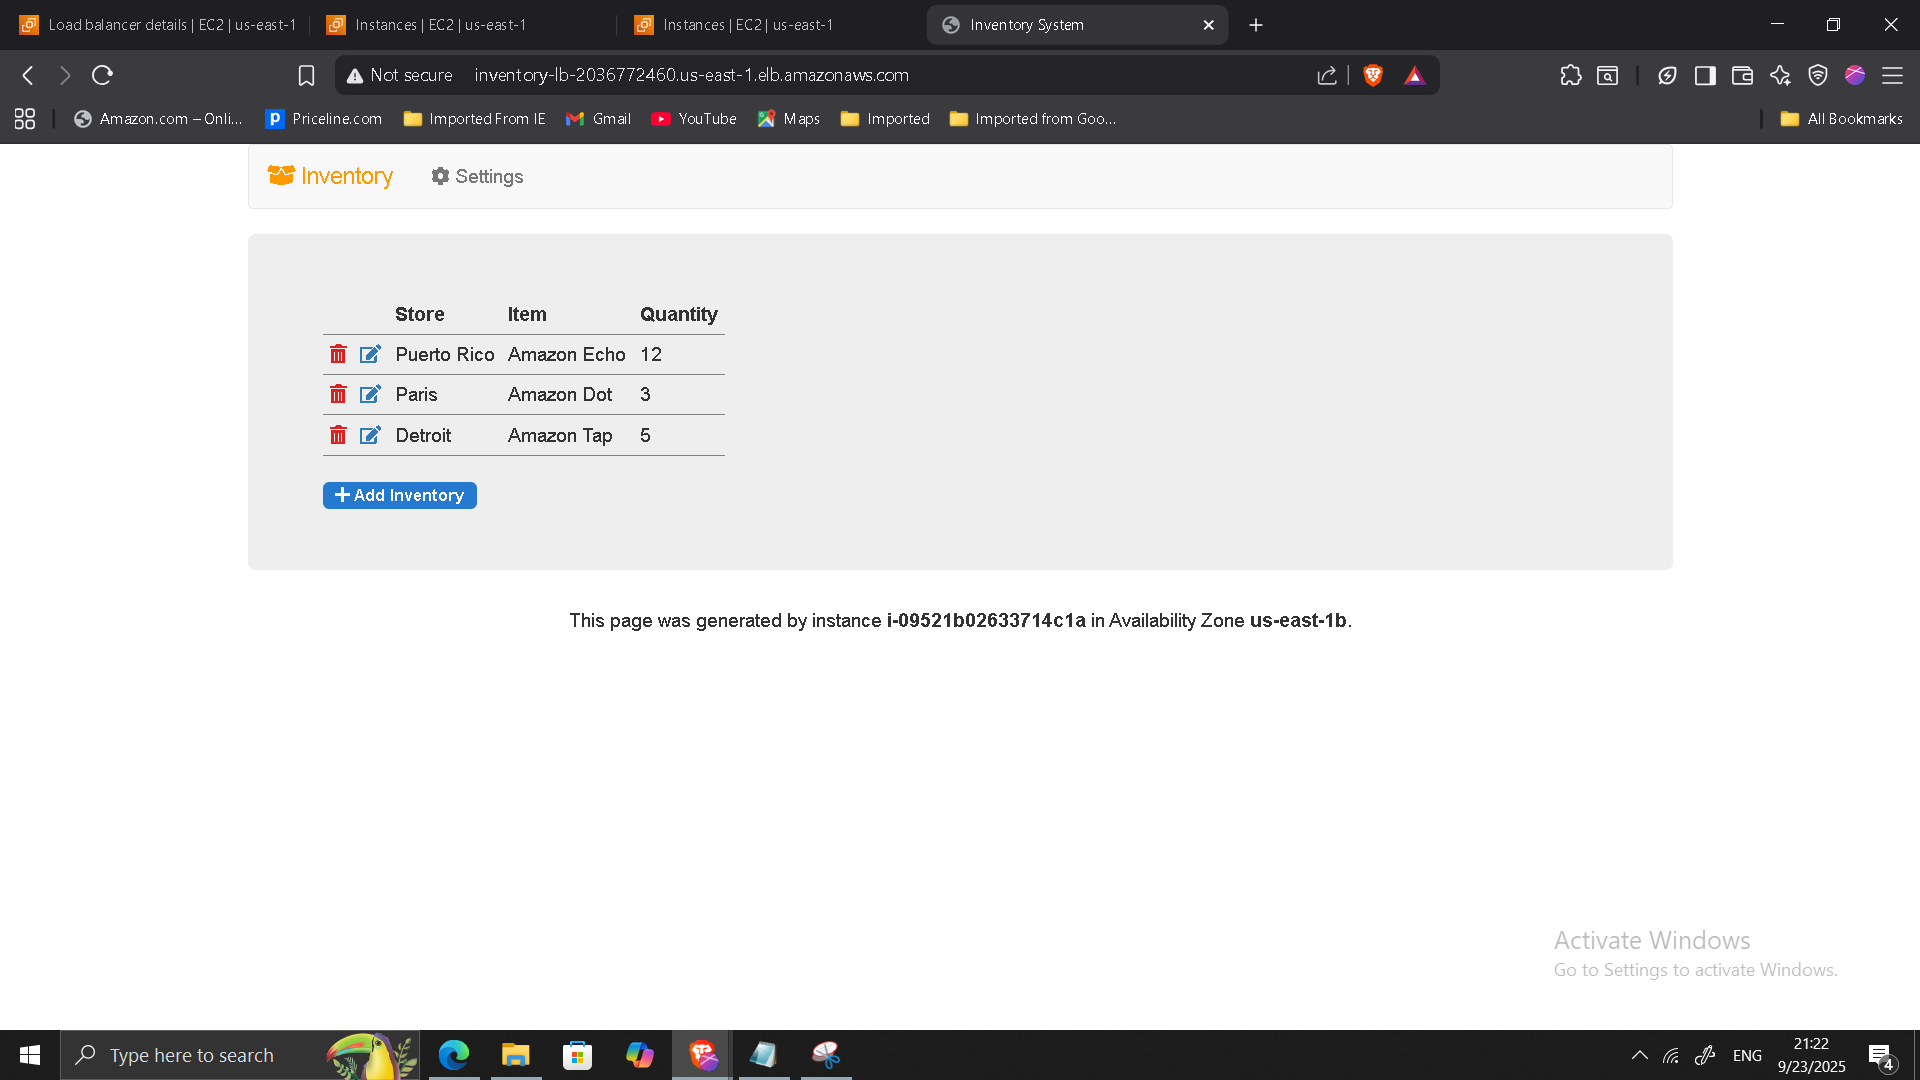Click the Brave Shields lion icon
Image resolution: width=1920 pixels, height=1080 pixels.
coord(1373,75)
